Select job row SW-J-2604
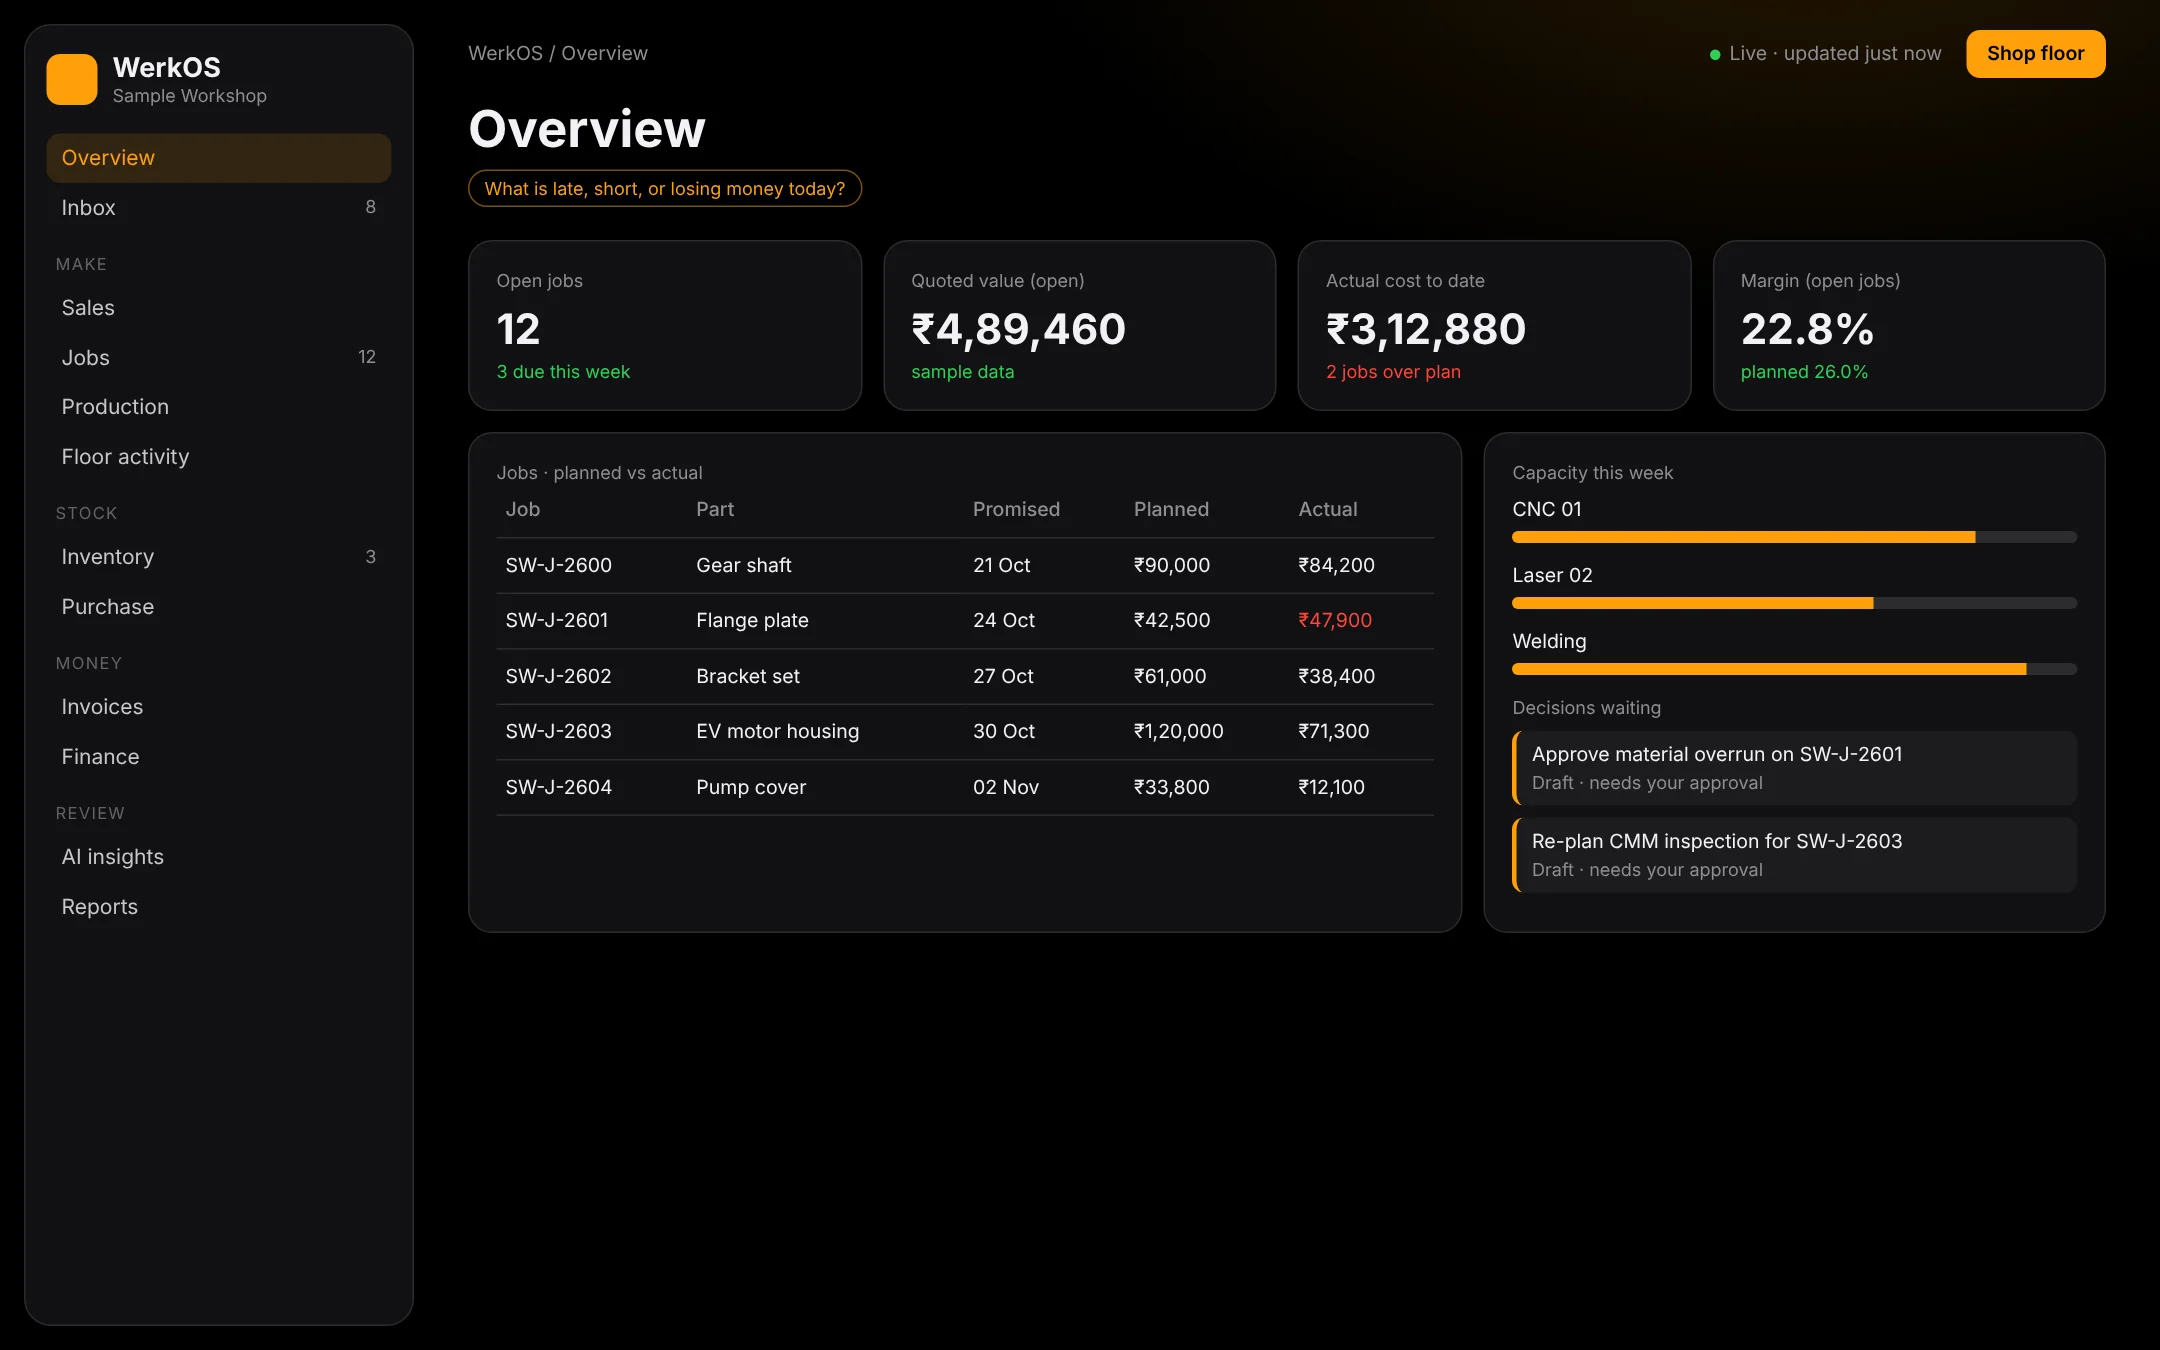The width and height of the screenshot is (2160, 1350). tap(965, 787)
